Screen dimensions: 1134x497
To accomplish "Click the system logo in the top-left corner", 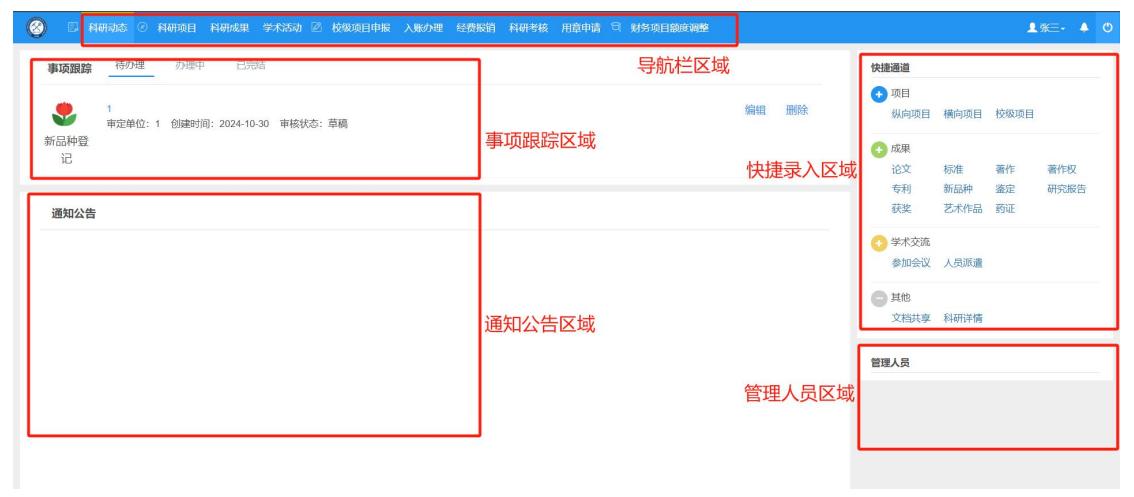I will click(37, 27).
